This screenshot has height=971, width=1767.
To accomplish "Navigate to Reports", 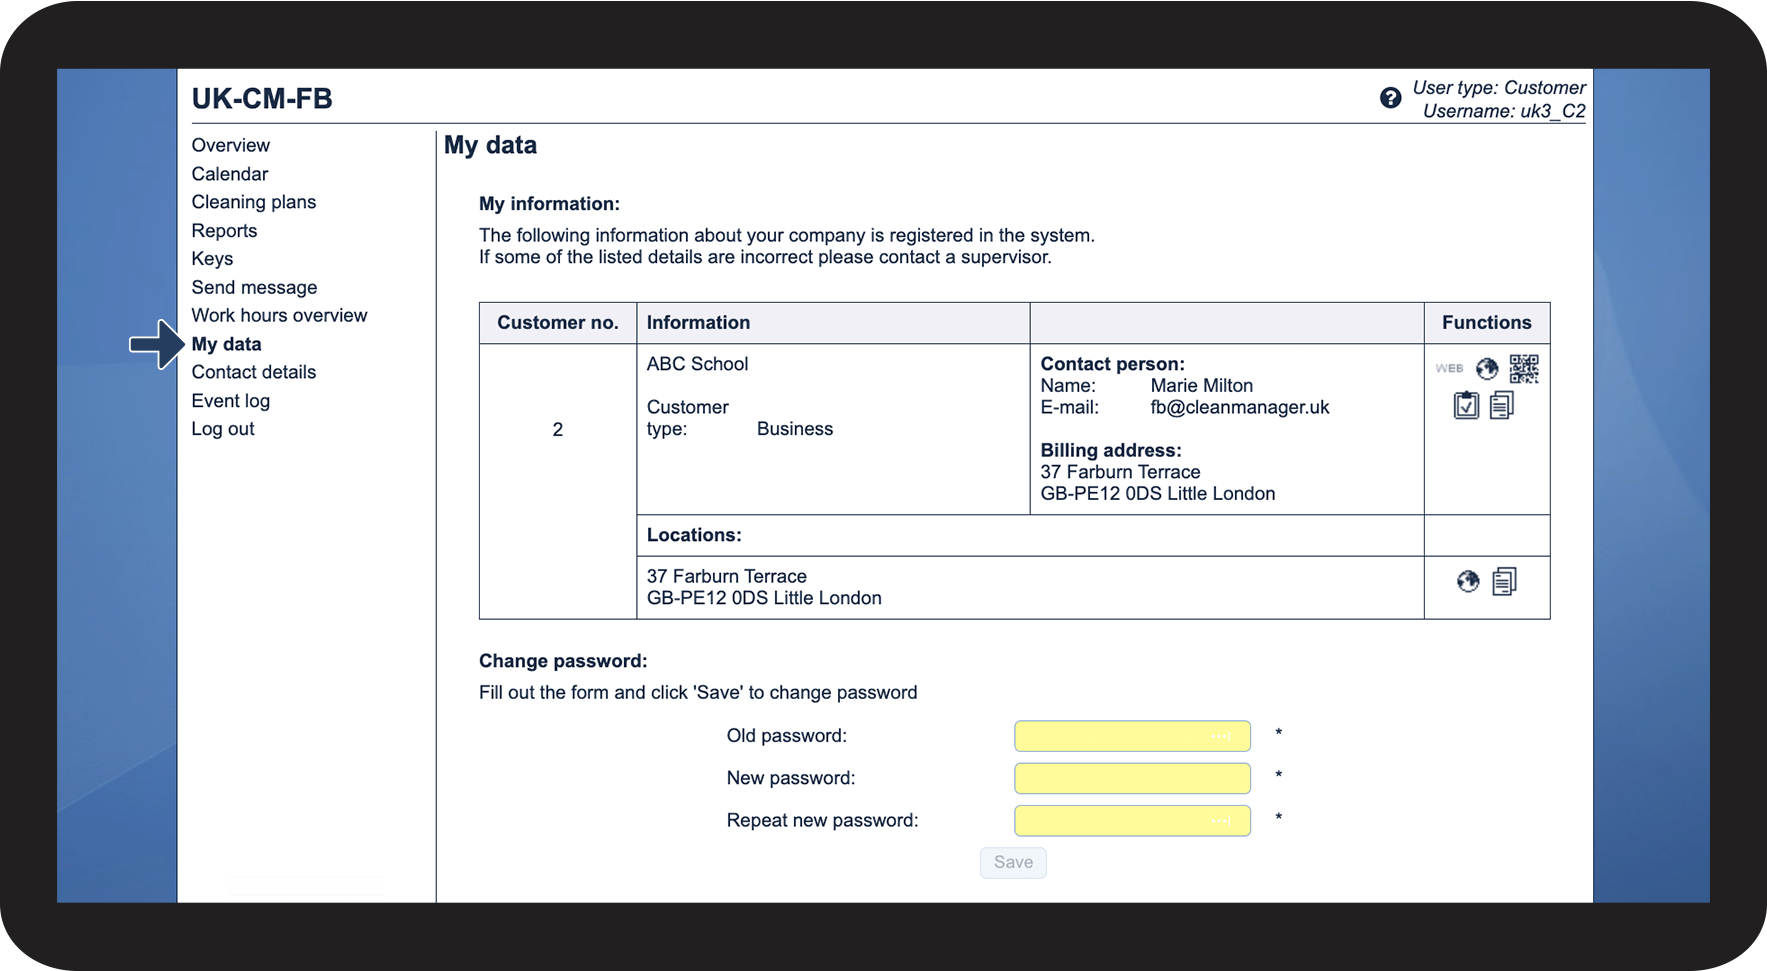I will pos(224,231).
